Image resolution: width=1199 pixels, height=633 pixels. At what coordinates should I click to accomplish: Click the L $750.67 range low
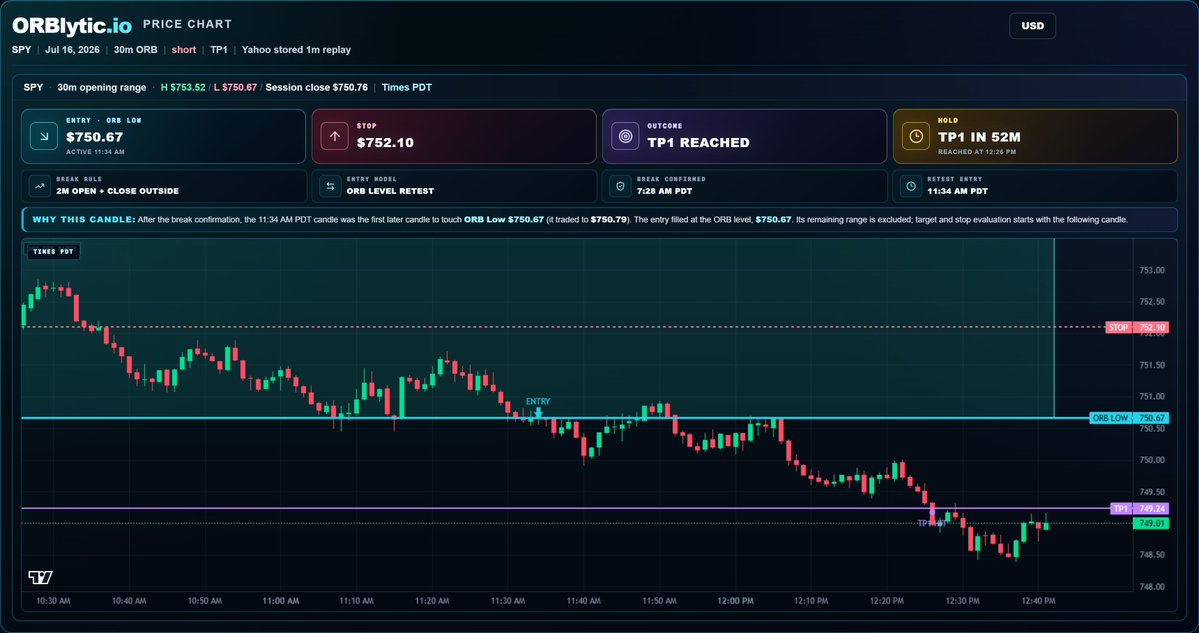point(236,87)
